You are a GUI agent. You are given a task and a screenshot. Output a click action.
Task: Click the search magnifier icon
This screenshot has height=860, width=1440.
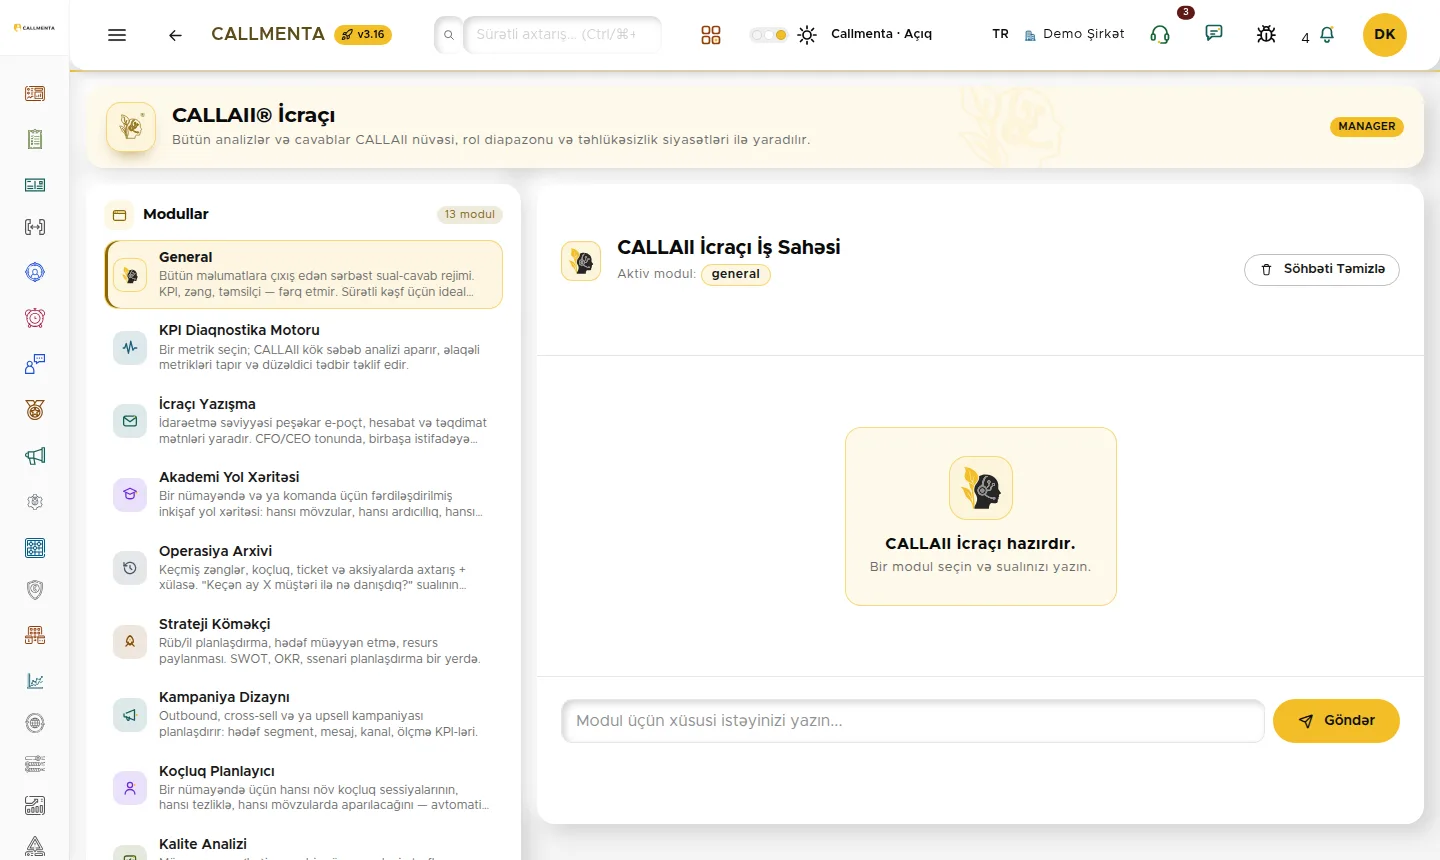pos(449,35)
